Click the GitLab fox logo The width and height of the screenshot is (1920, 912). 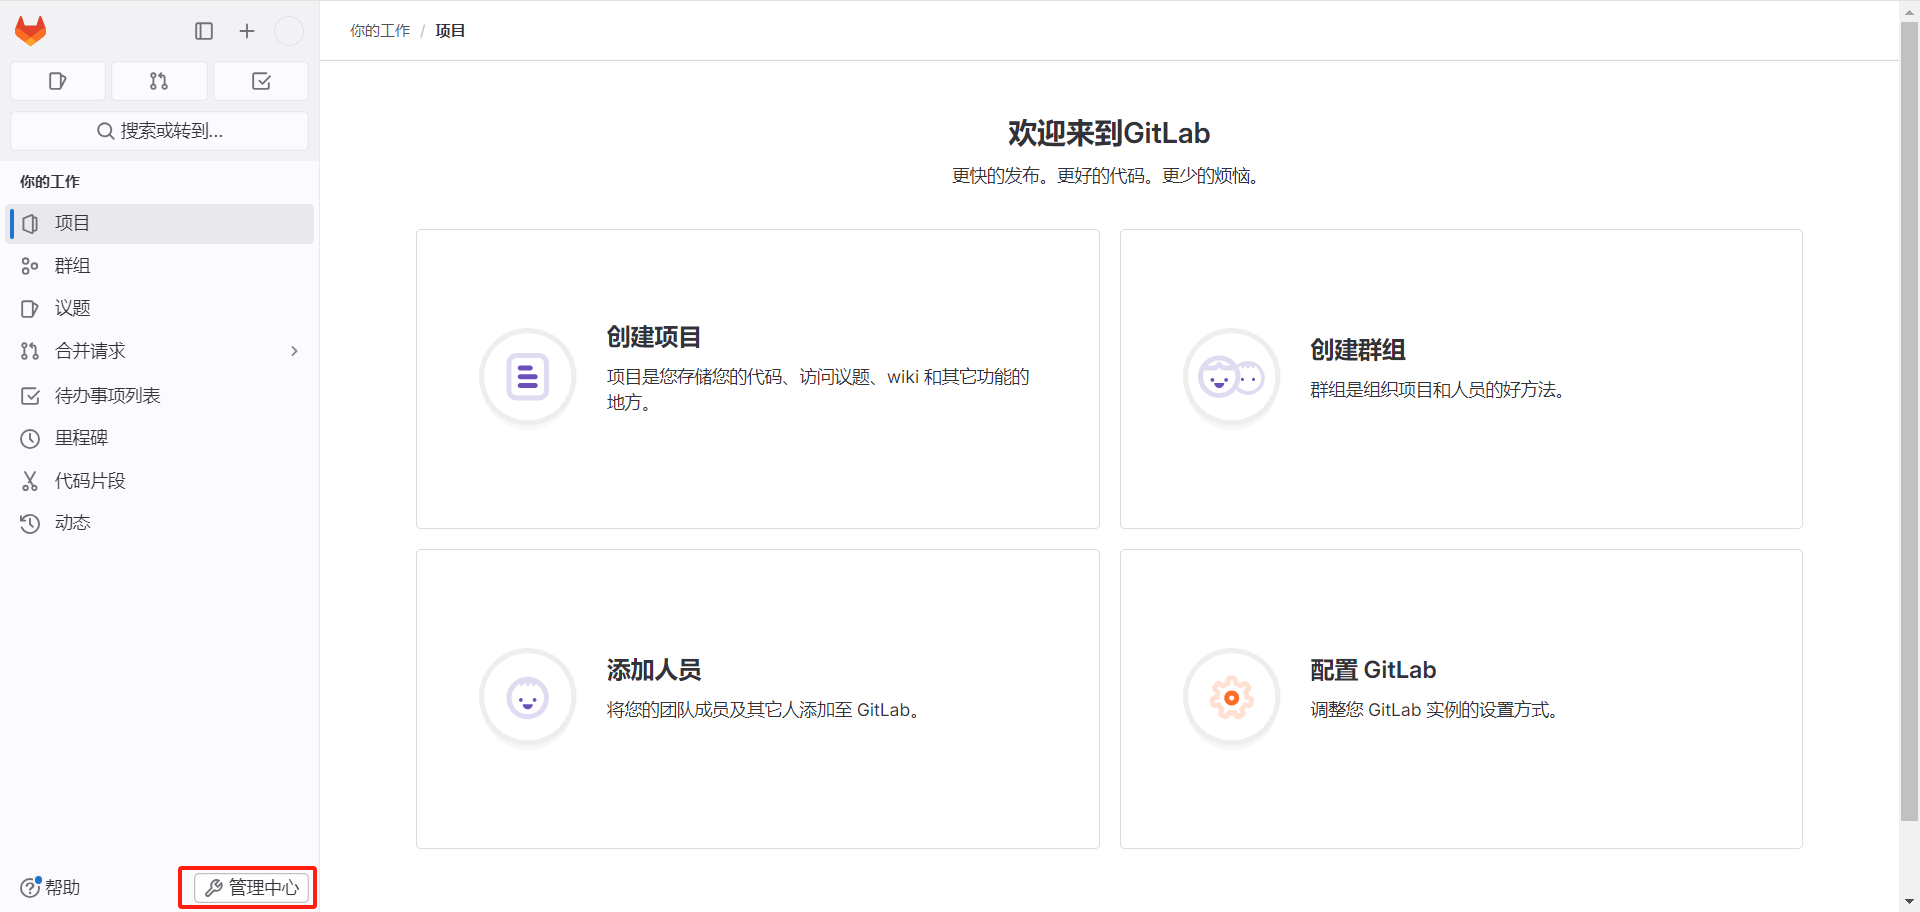tap(31, 31)
